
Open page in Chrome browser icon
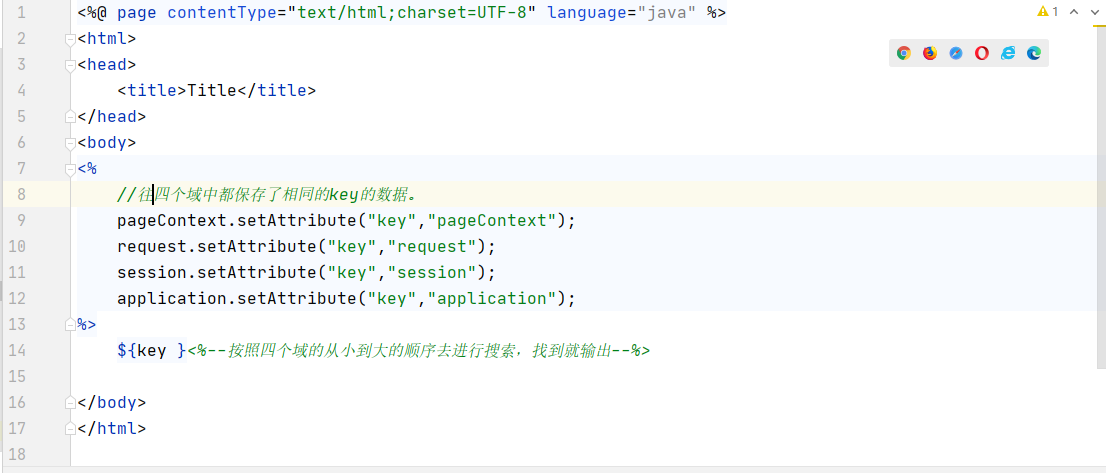904,53
